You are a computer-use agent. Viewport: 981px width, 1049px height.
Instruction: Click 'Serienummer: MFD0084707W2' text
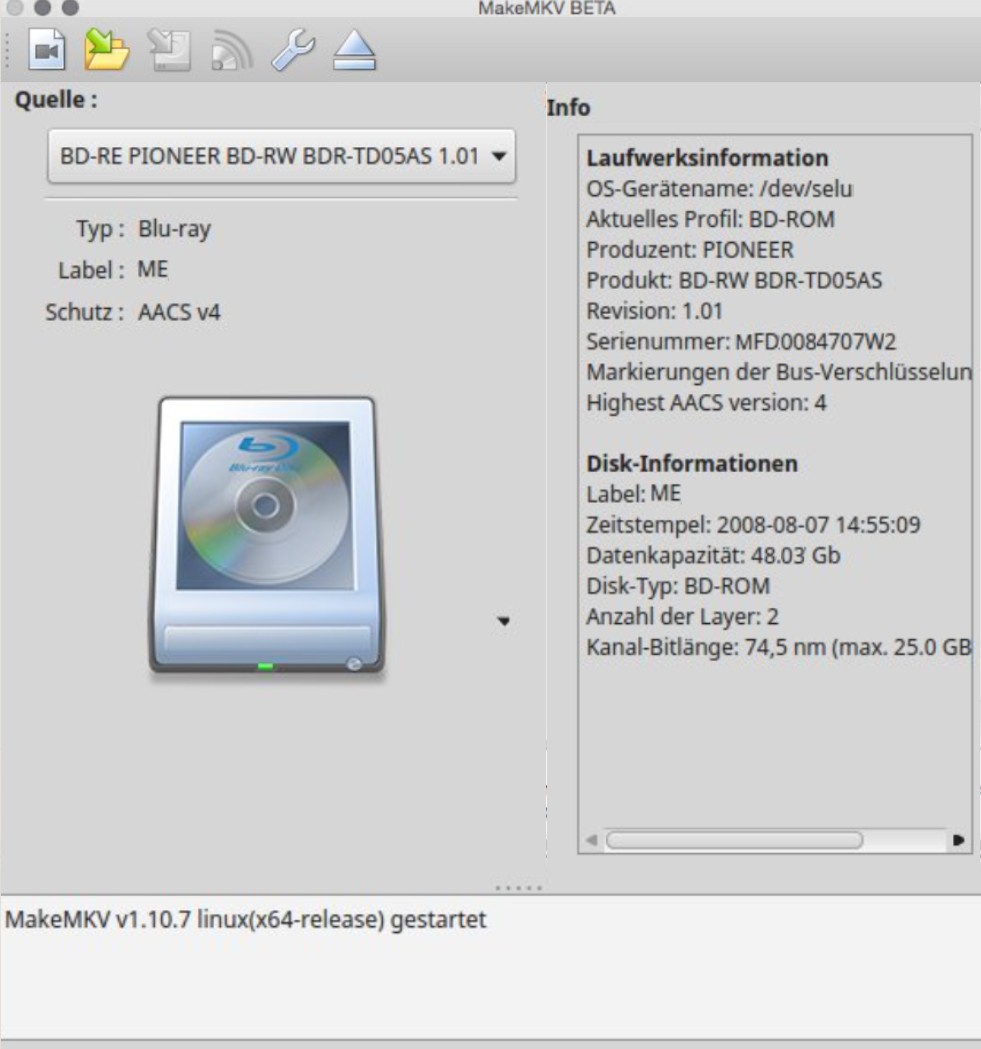[x=741, y=342]
